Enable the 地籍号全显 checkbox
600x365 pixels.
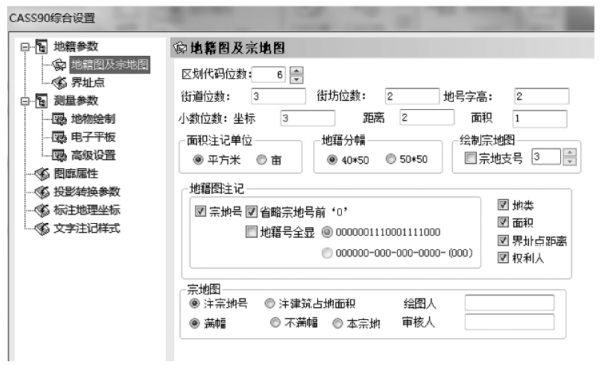251,232
